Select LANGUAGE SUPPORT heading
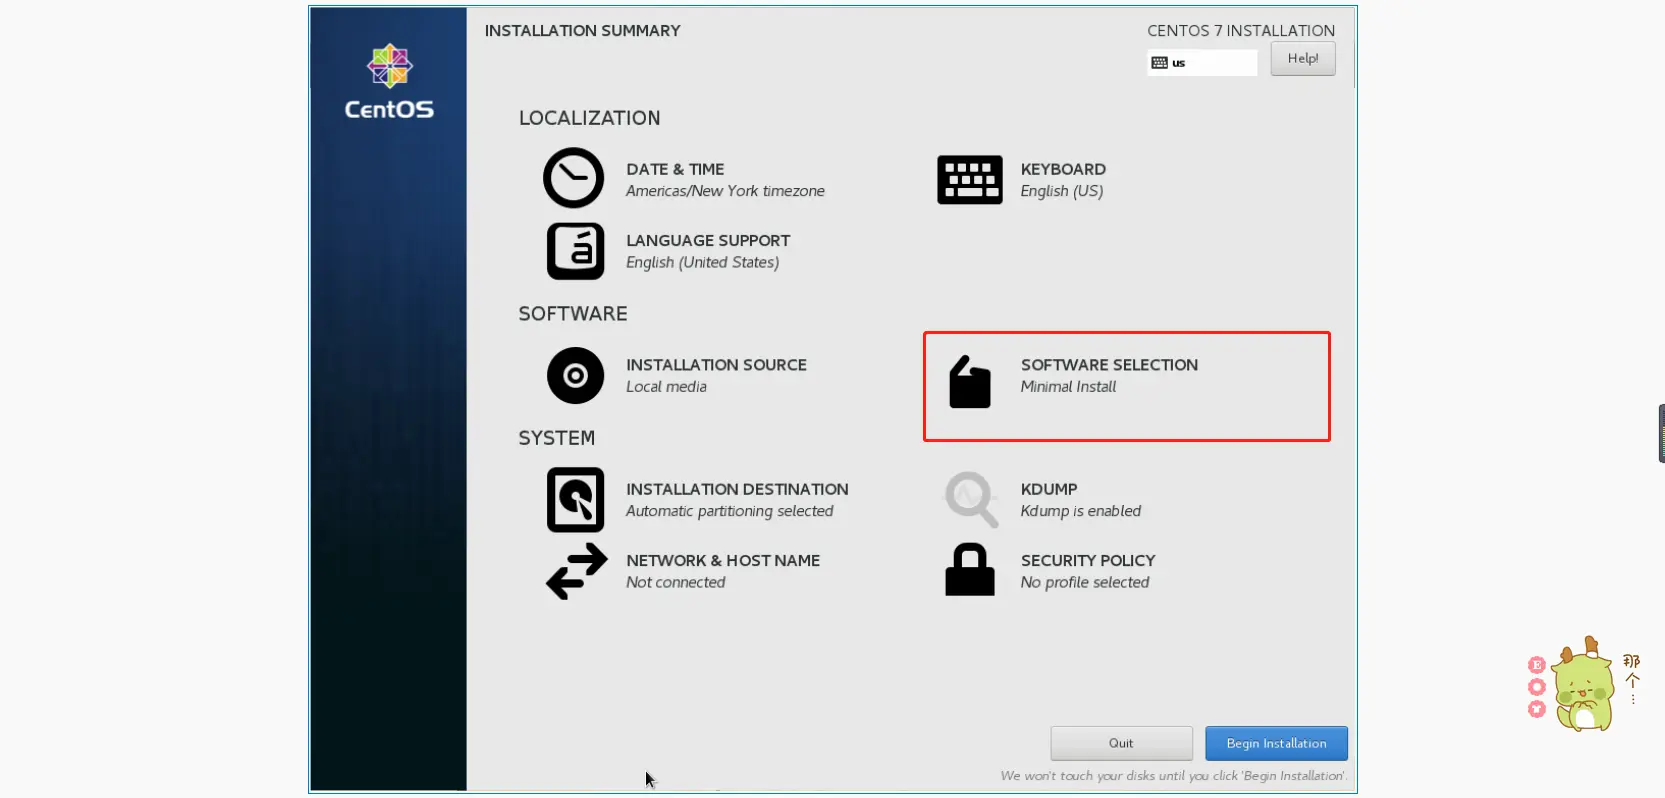This screenshot has width=1665, height=798. [x=708, y=241]
